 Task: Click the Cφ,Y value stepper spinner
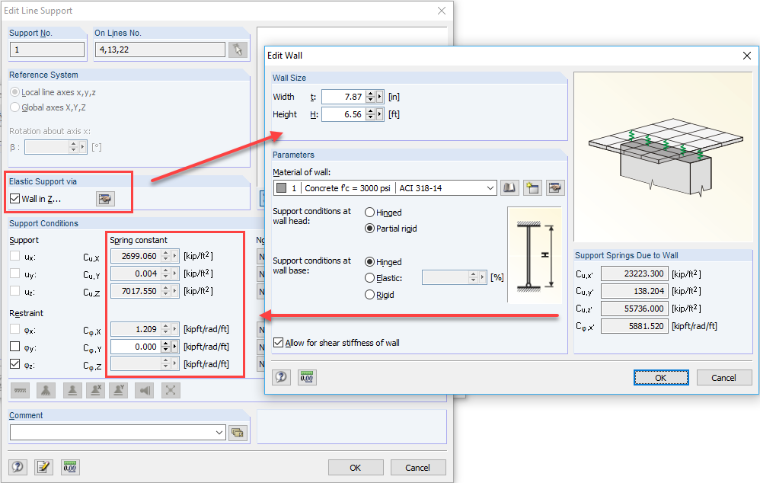coord(166,346)
